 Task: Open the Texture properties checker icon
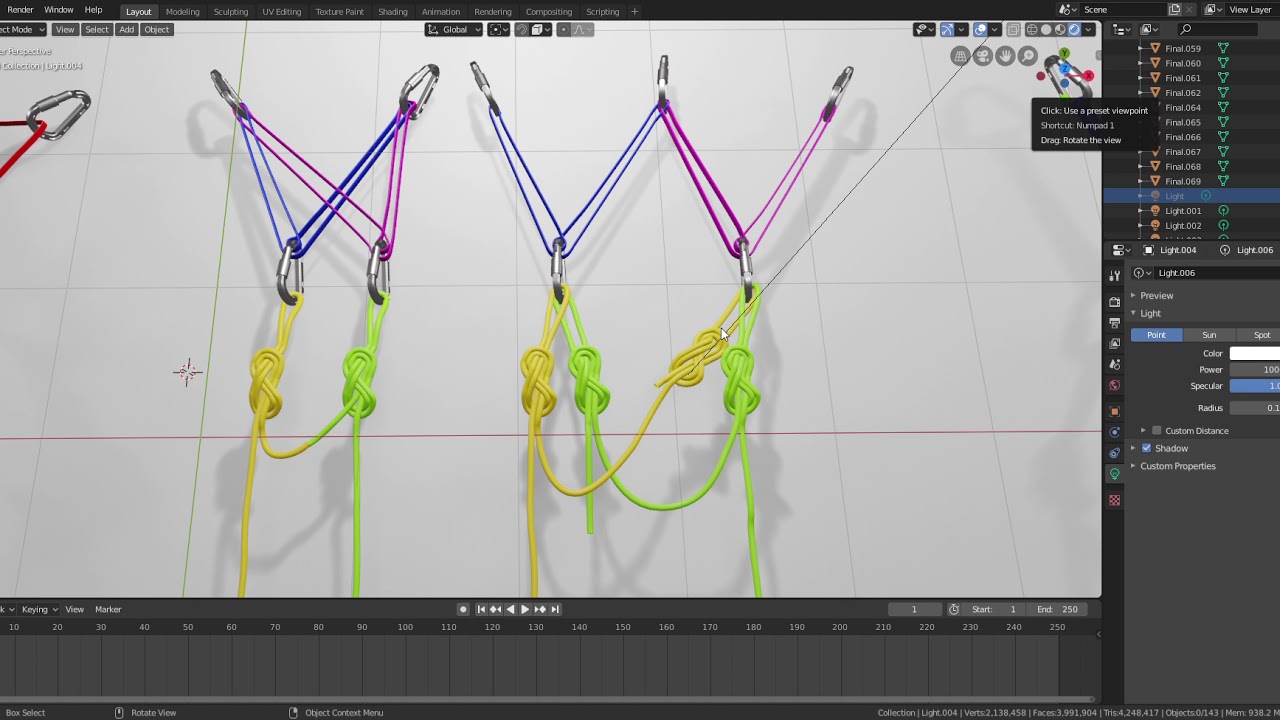[x=1114, y=500]
